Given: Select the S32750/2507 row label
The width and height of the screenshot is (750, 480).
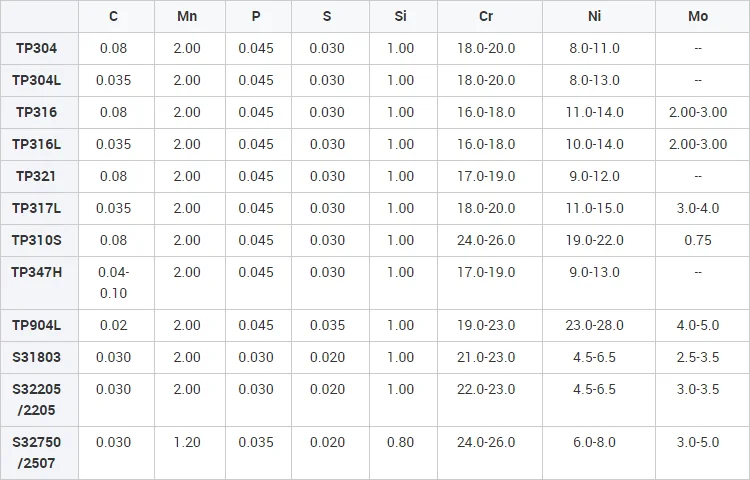Looking at the screenshot, I should click(x=36, y=452).
